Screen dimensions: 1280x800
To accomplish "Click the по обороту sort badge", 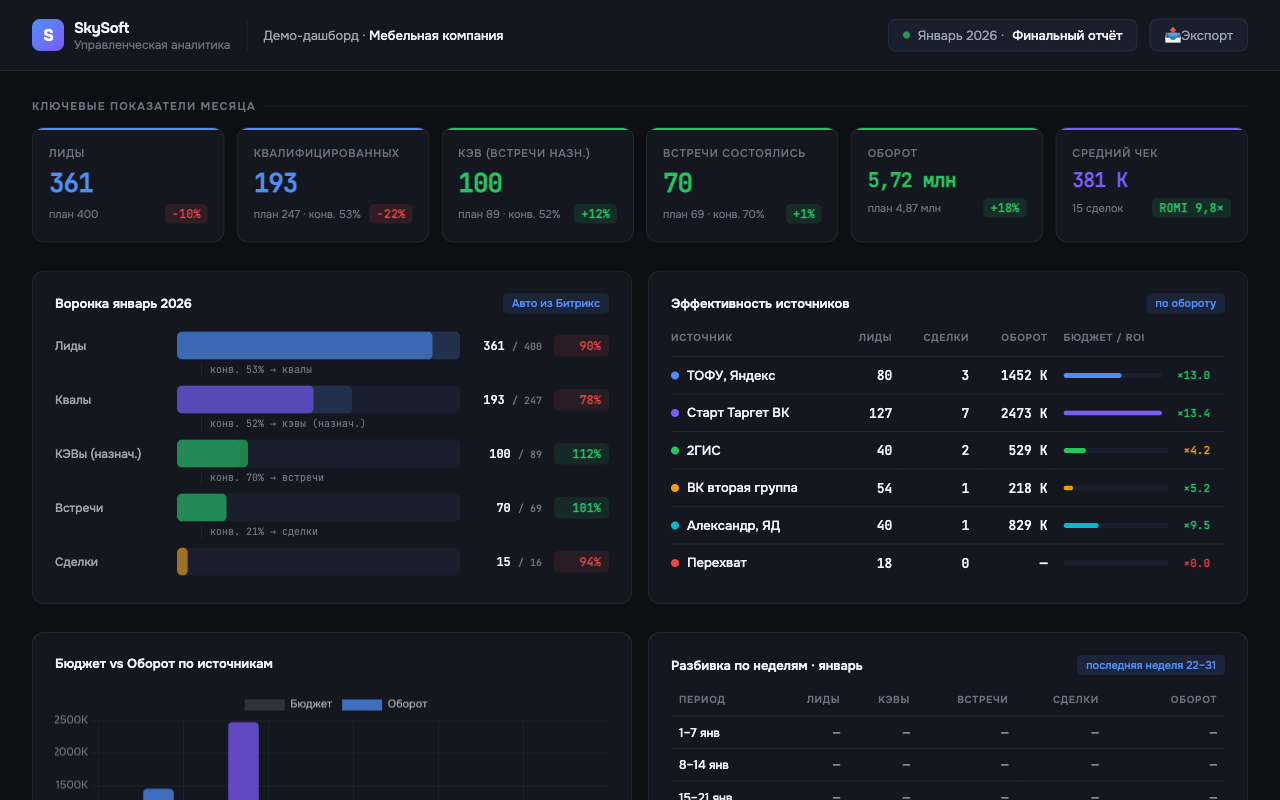I will [1185, 303].
